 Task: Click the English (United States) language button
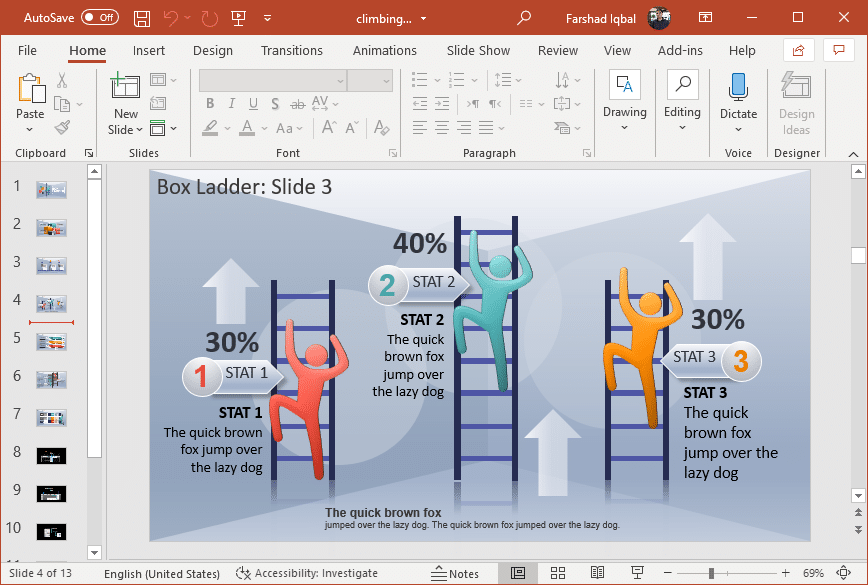pos(162,573)
